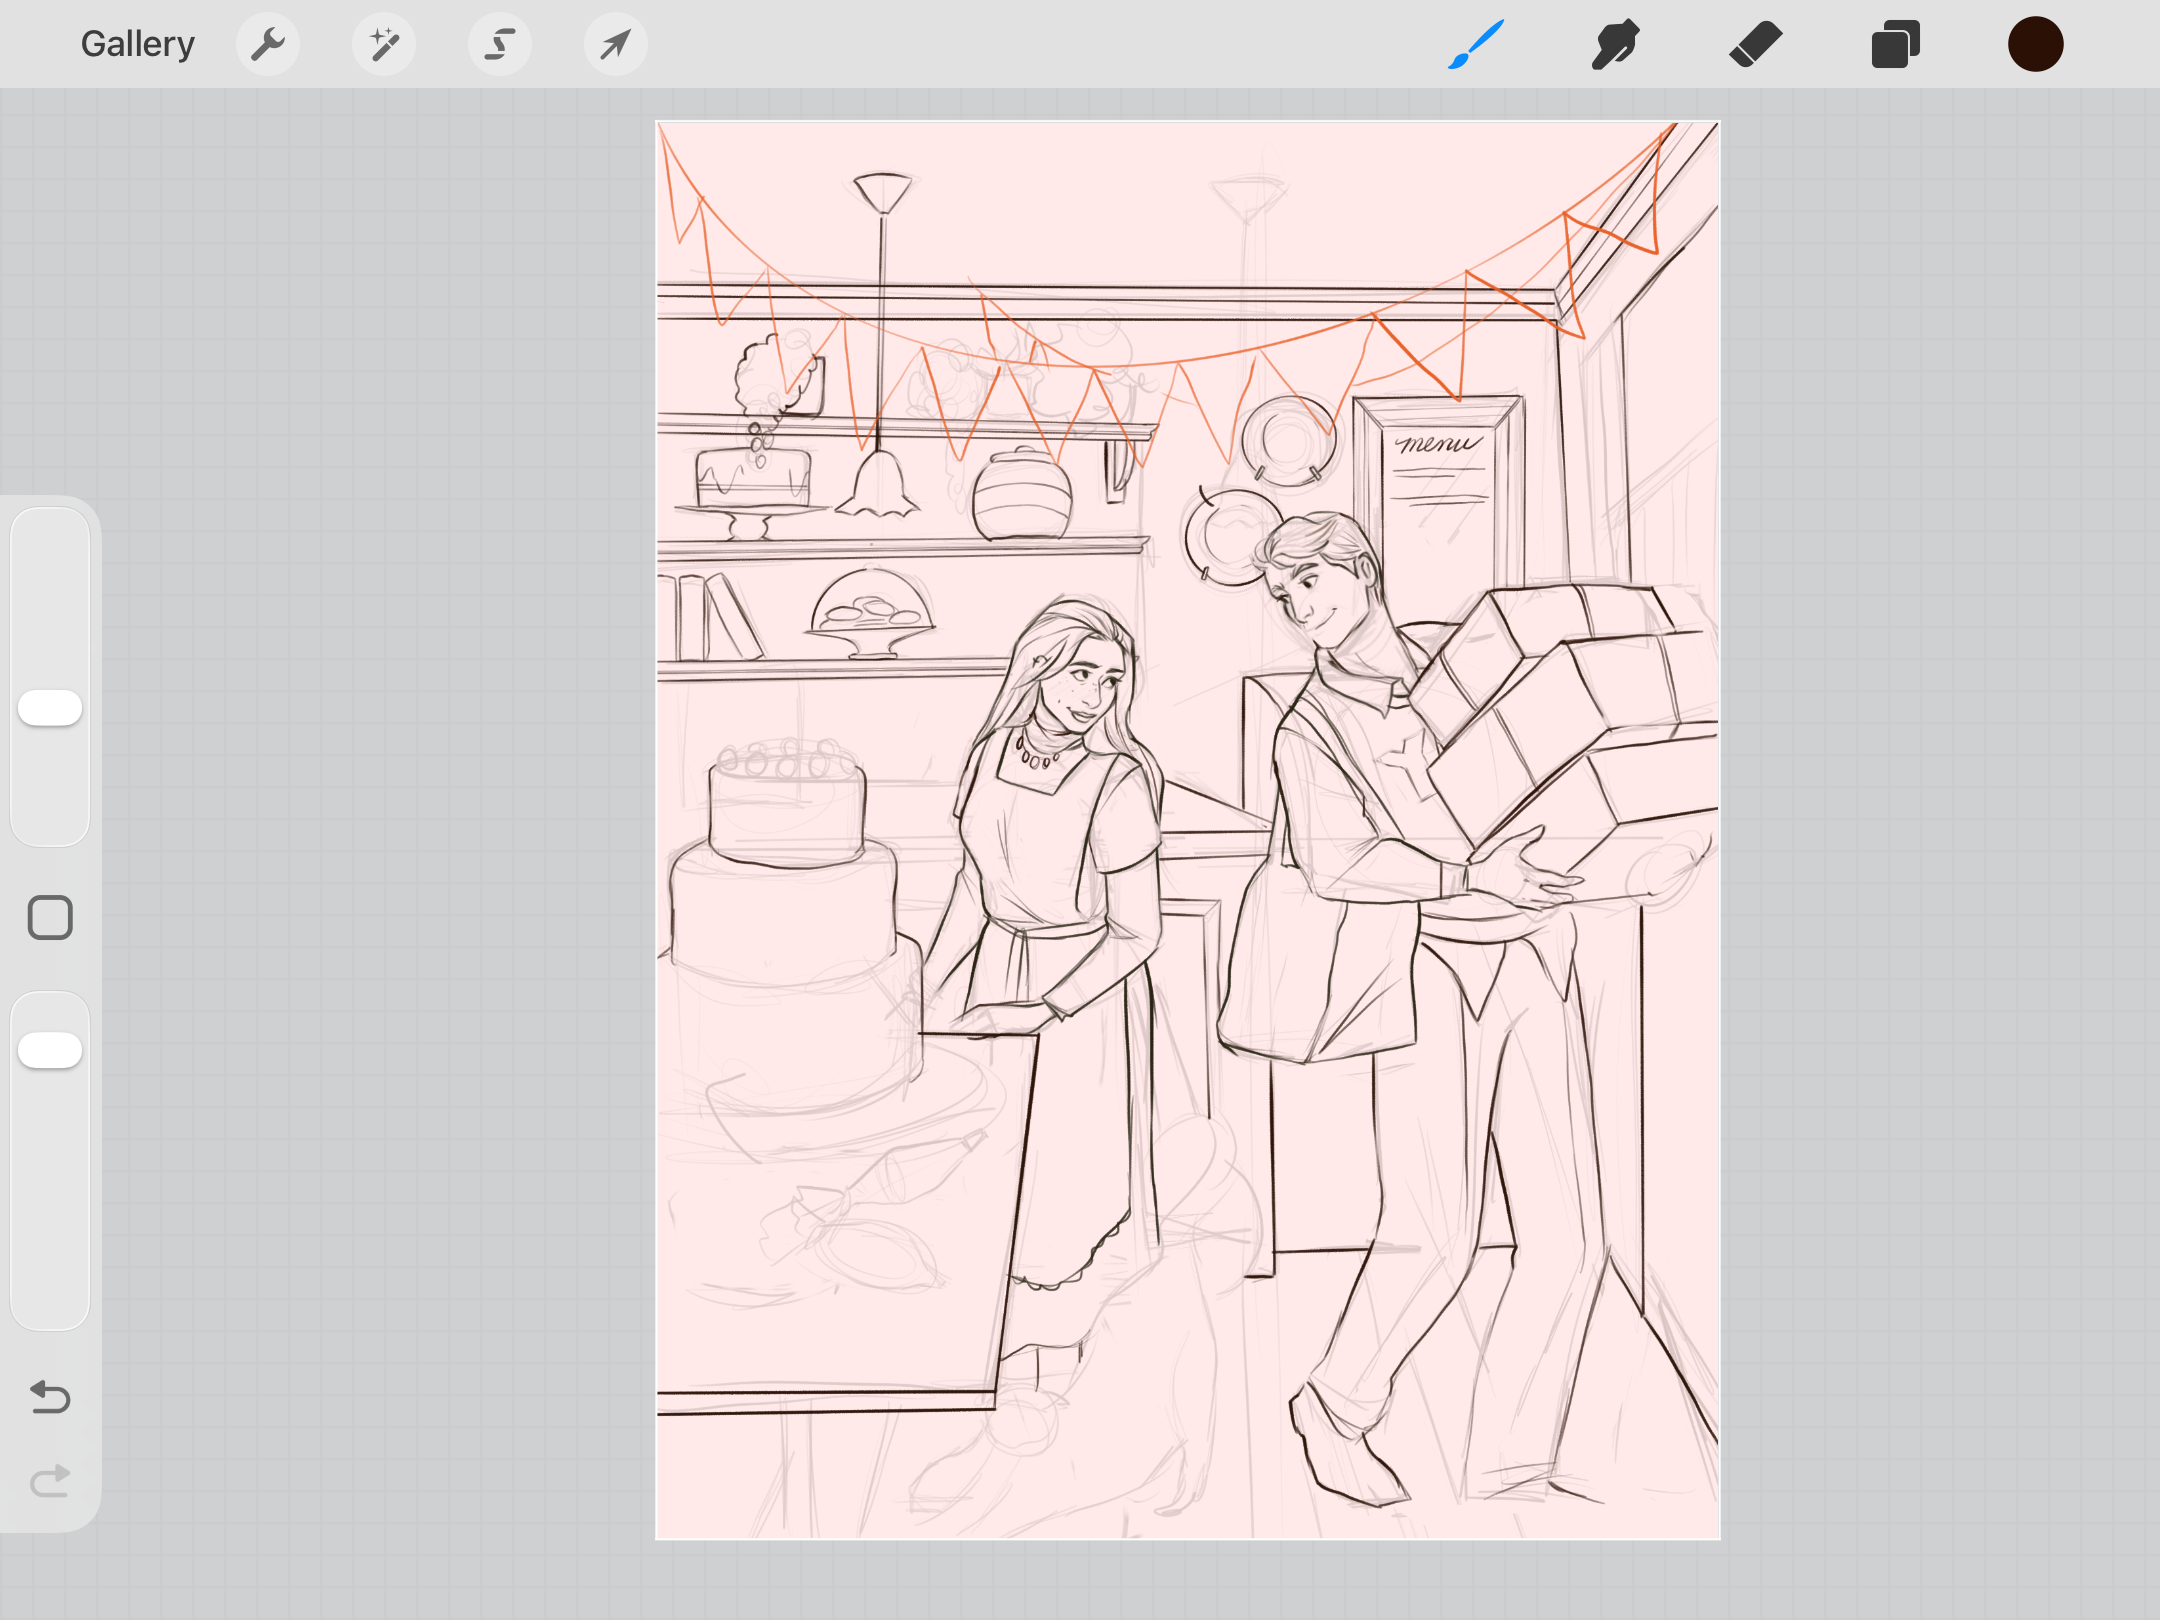
Task: Select the Paint brush tool
Action: click(x=1476, y=44)
